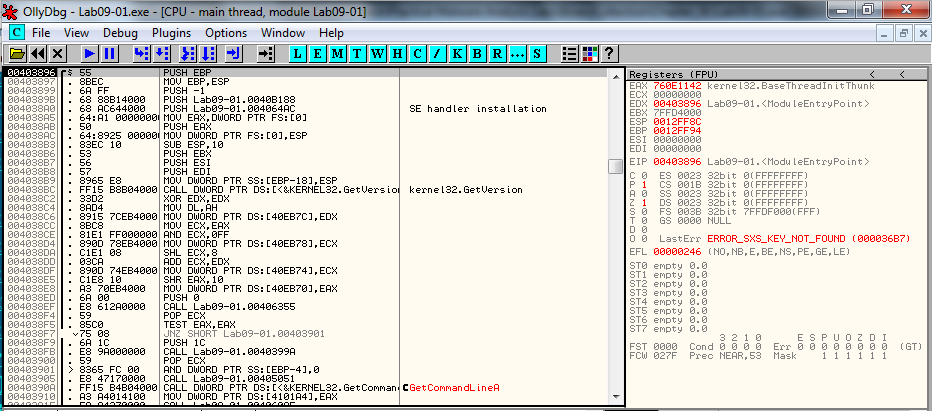Screen dimensions: 932x411
Task: Run the program with the play icon
Action: click(x=90, y=54)
